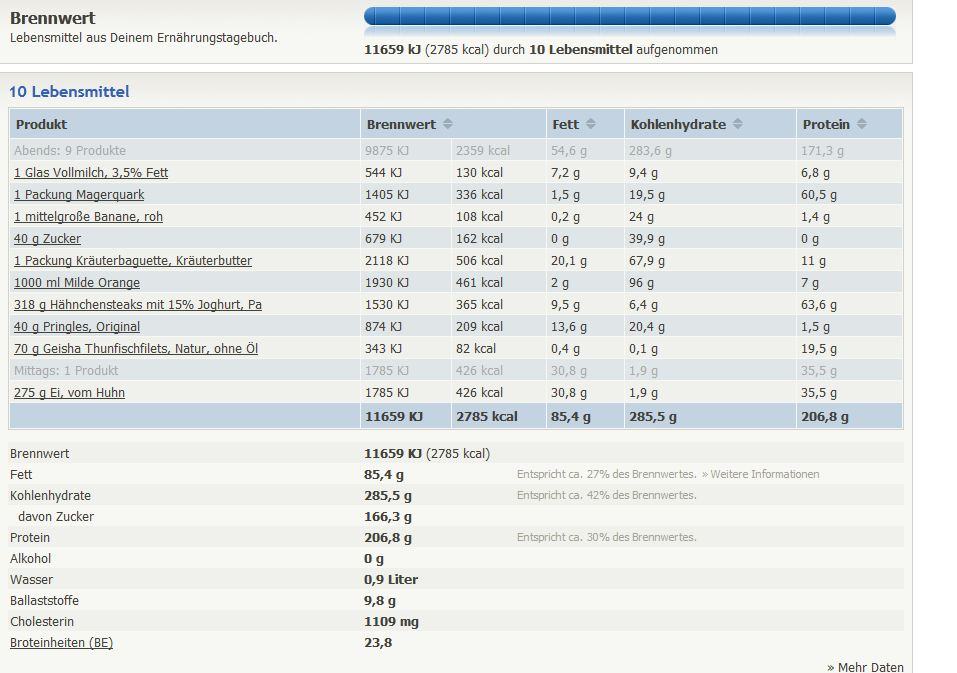Viewport: 957px width, 673px height.
Task: Click » Weitere Informationen link
Action: [x=760, y=474]
